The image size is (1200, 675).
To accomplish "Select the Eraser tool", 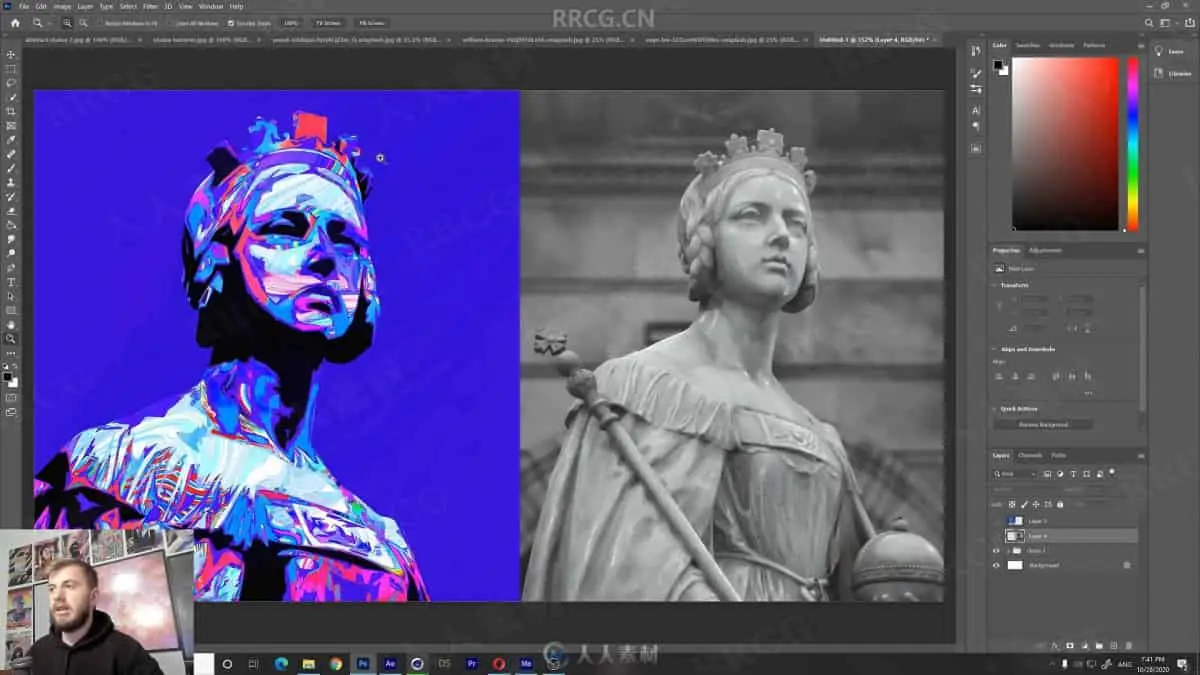I will [11, 211].
